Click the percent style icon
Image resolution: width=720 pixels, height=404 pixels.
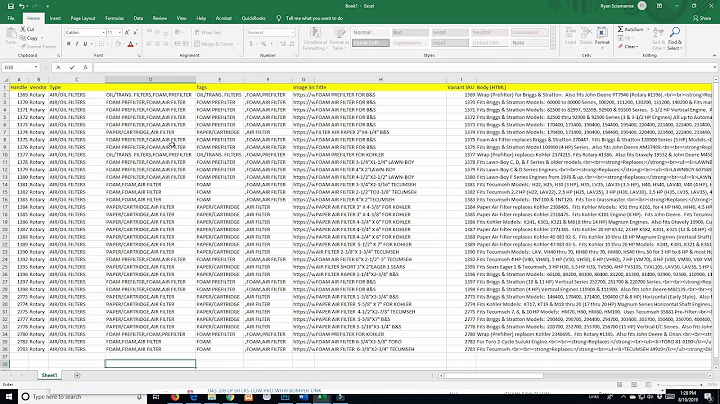click(264, 44)
